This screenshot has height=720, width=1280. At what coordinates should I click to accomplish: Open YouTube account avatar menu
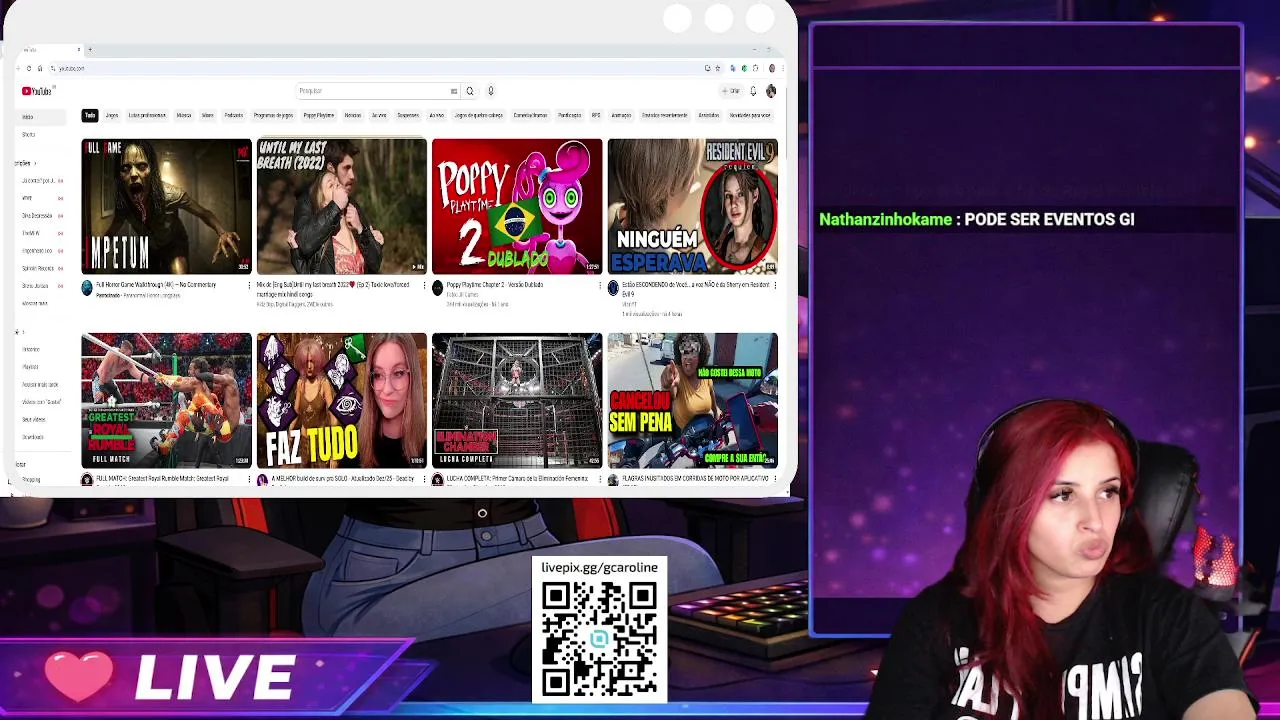[771, 91]
